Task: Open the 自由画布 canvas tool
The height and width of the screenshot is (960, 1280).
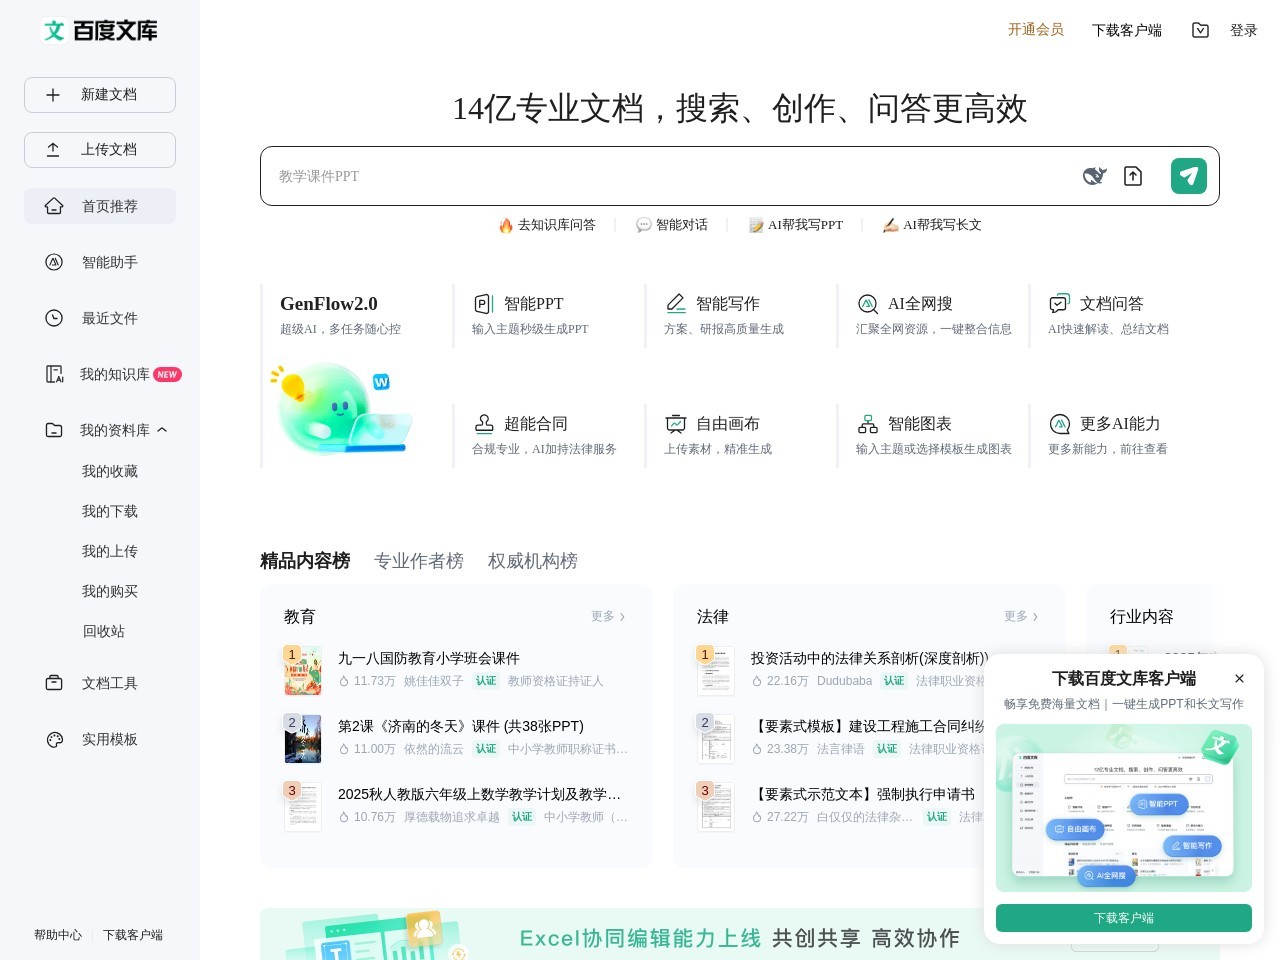Action: (x=725, y=434)
